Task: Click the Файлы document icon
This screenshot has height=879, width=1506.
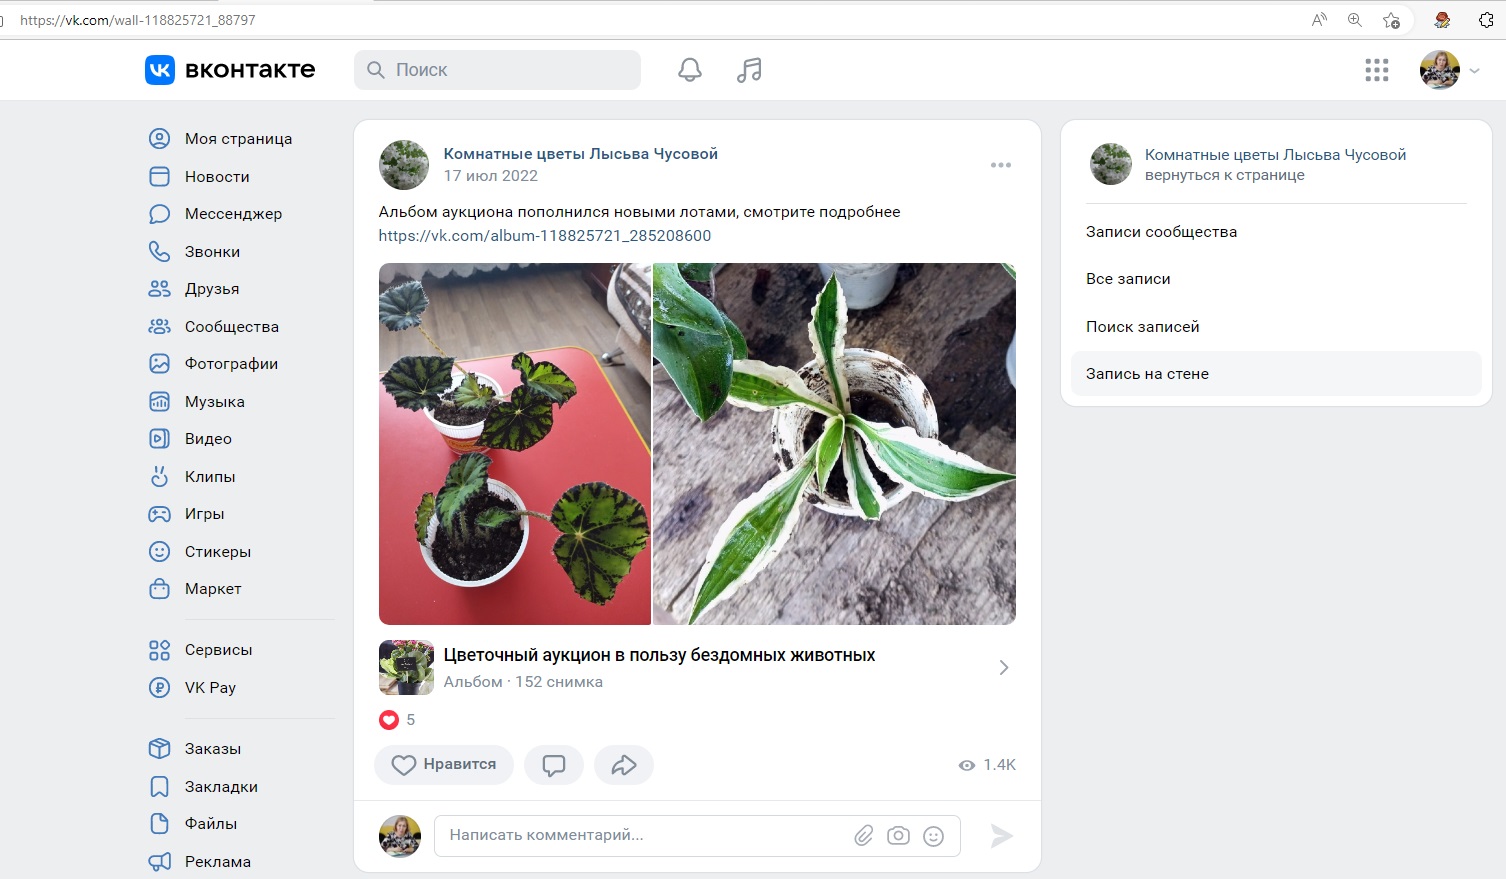Action: (x=159, y=823)
